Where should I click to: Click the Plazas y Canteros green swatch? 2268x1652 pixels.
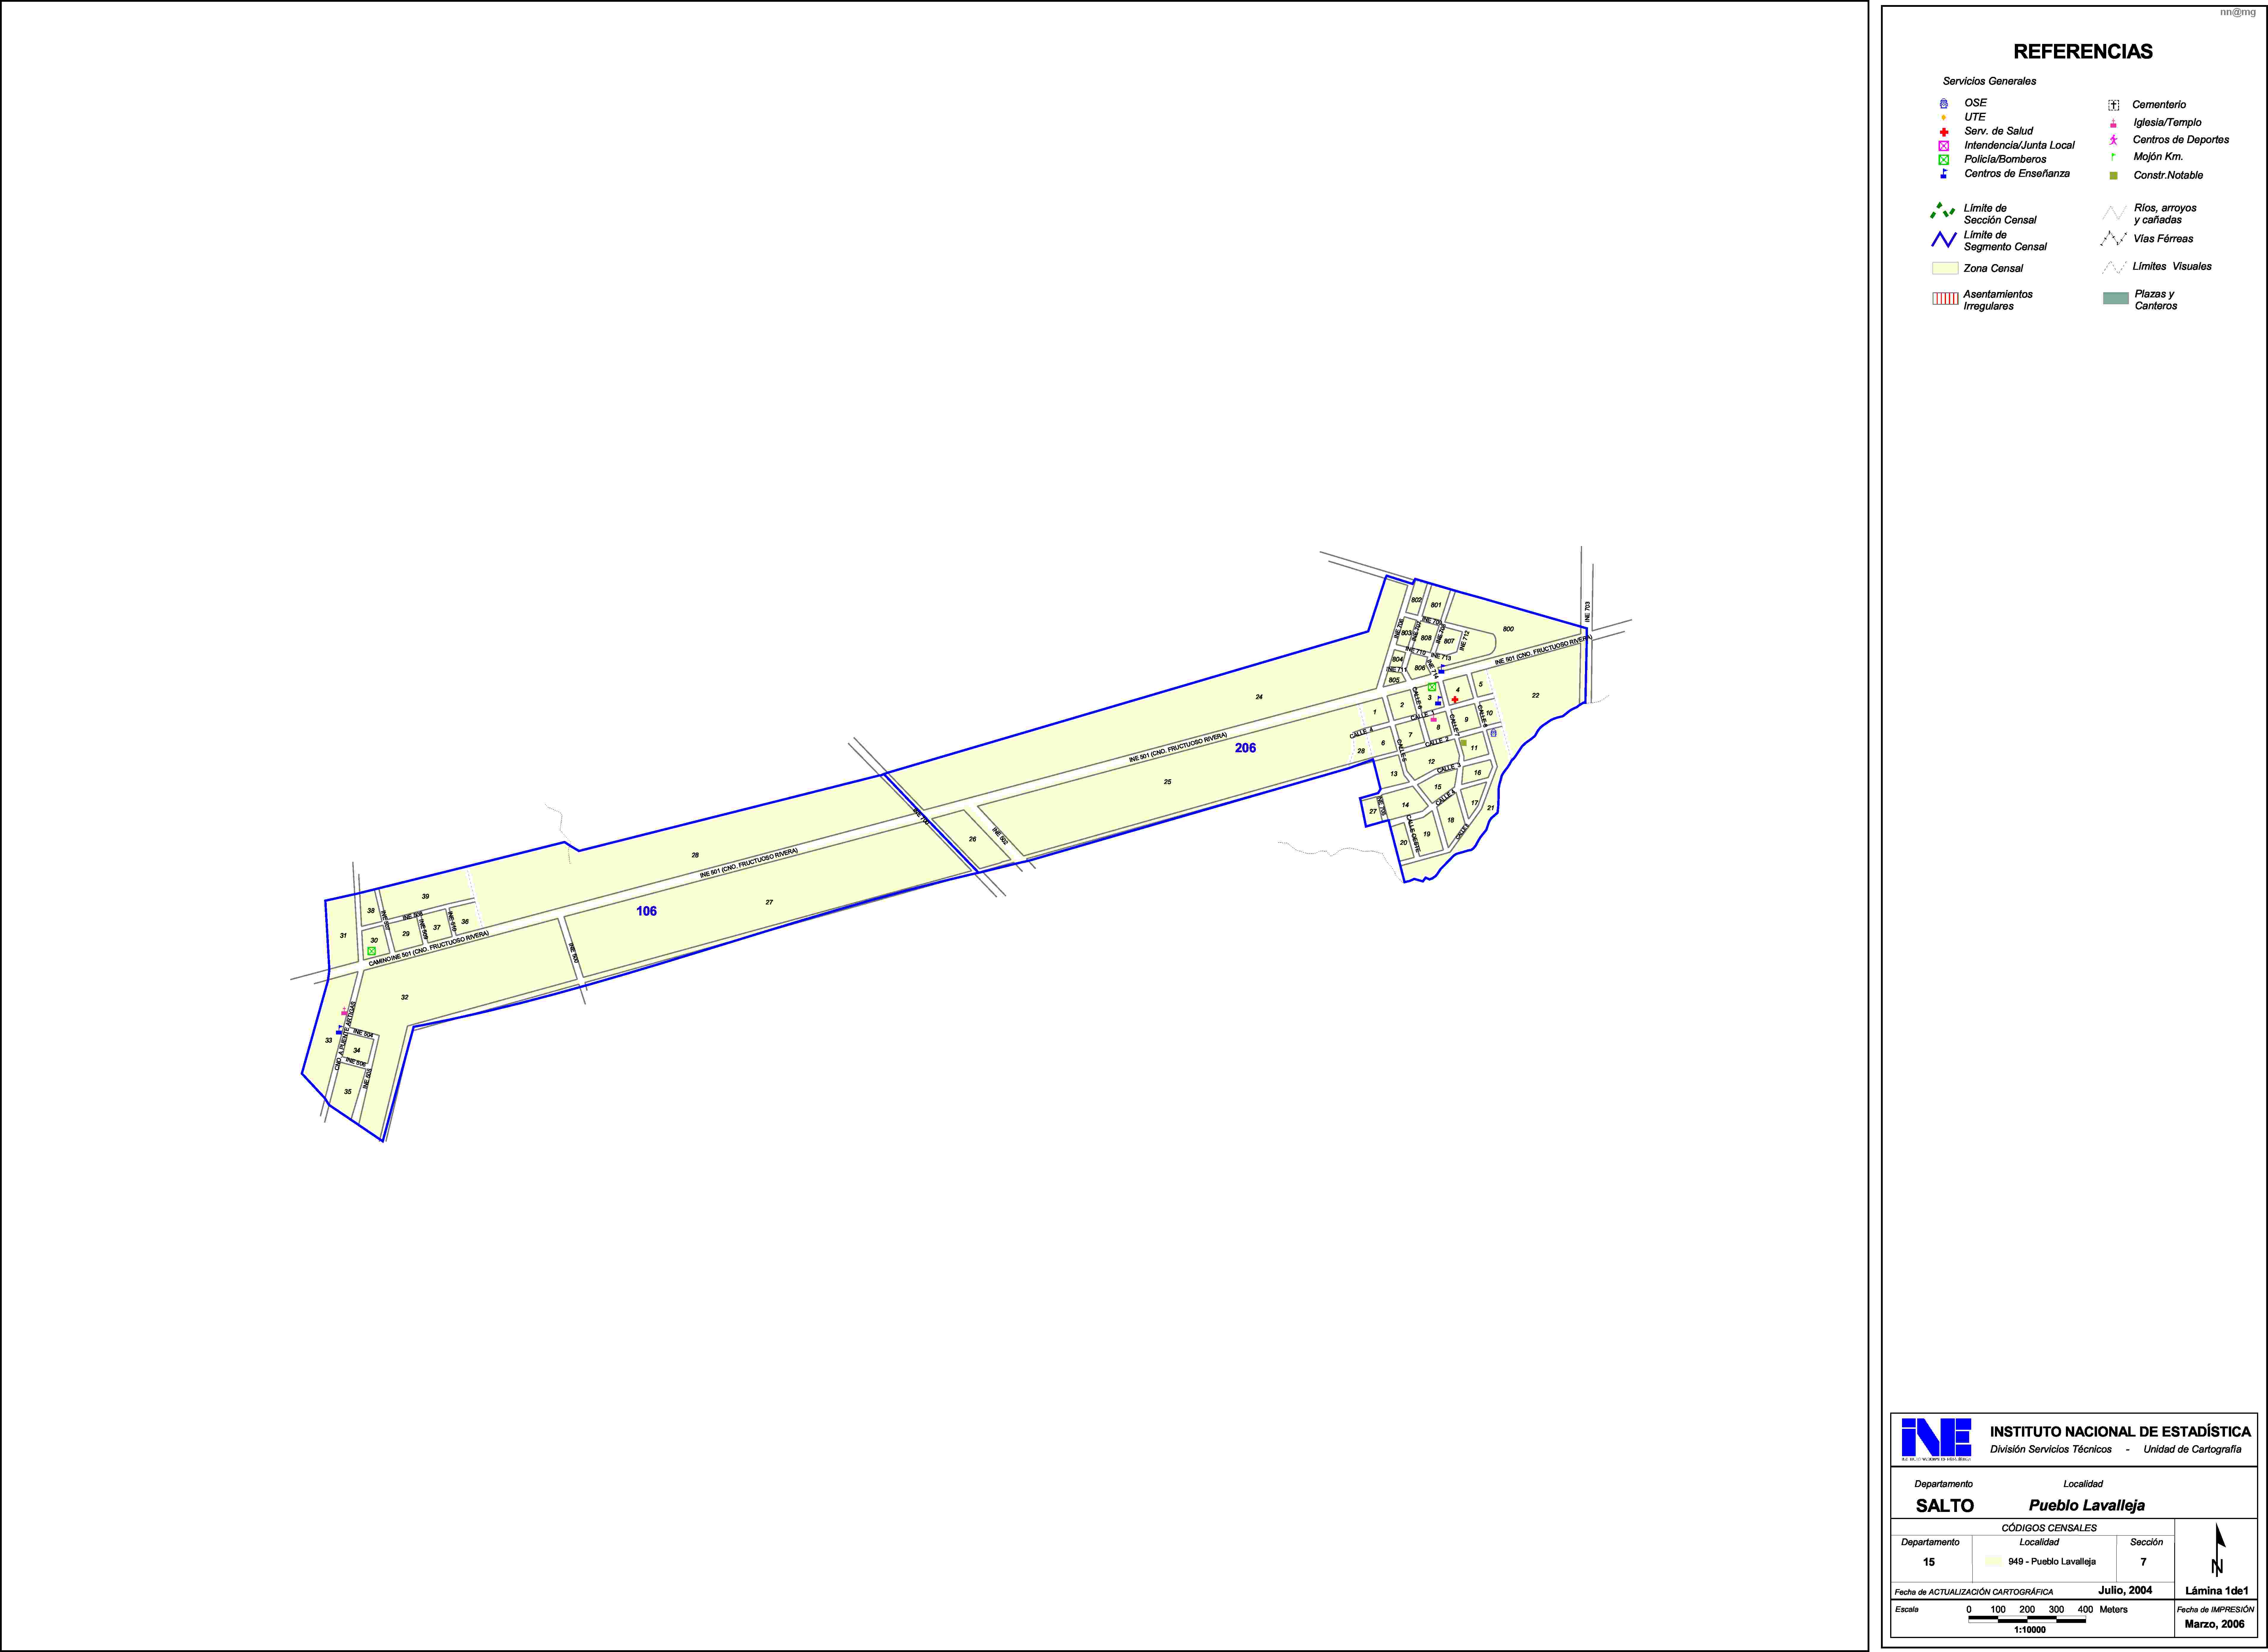pos(2116,298)
